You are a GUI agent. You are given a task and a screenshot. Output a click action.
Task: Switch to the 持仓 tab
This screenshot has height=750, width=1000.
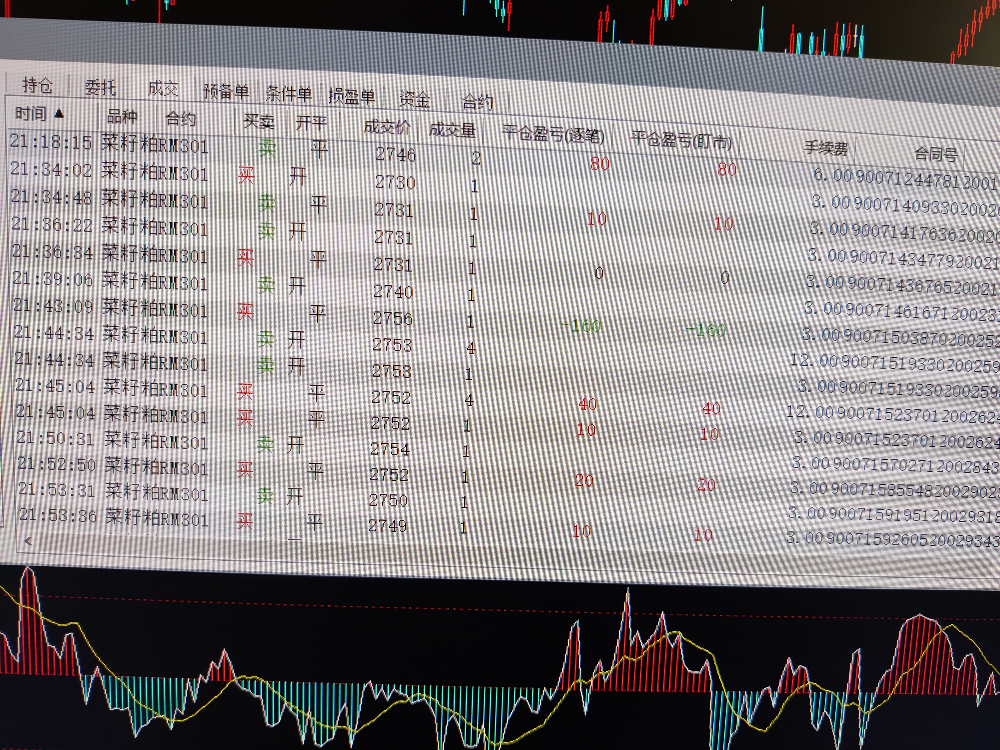(37, 85)
